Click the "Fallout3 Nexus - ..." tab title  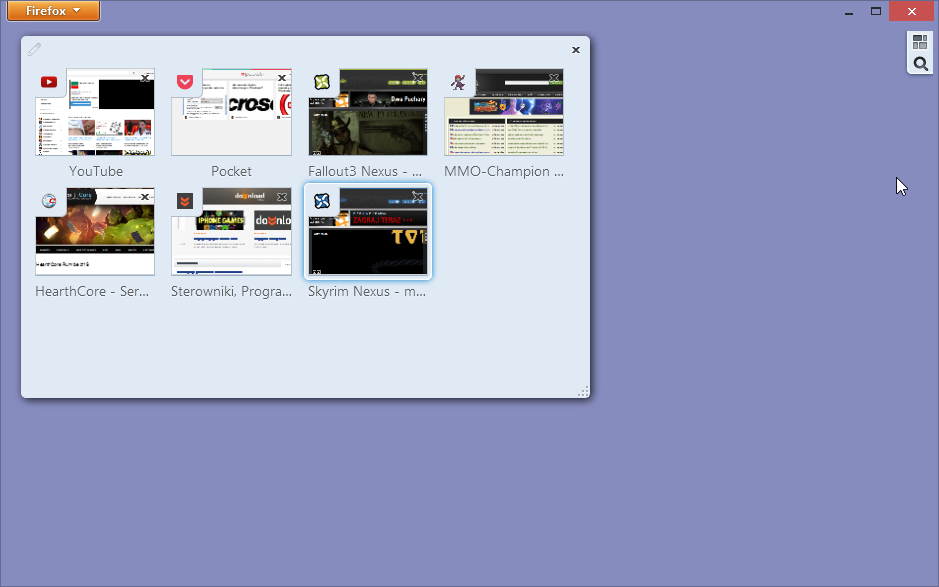tap(365, 171)
